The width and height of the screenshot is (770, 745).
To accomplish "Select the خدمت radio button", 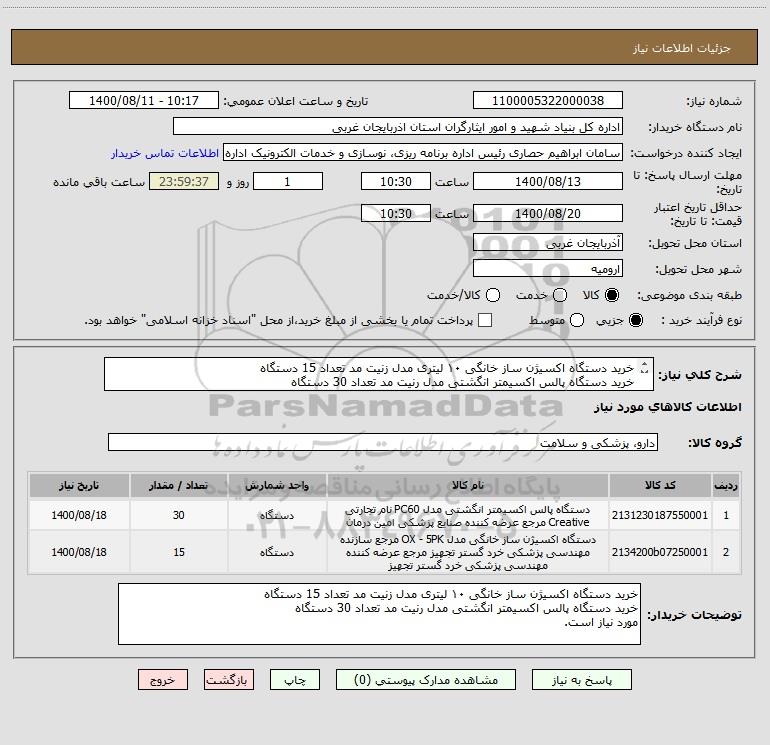I will pyautogui.click(x=560, y=295).
